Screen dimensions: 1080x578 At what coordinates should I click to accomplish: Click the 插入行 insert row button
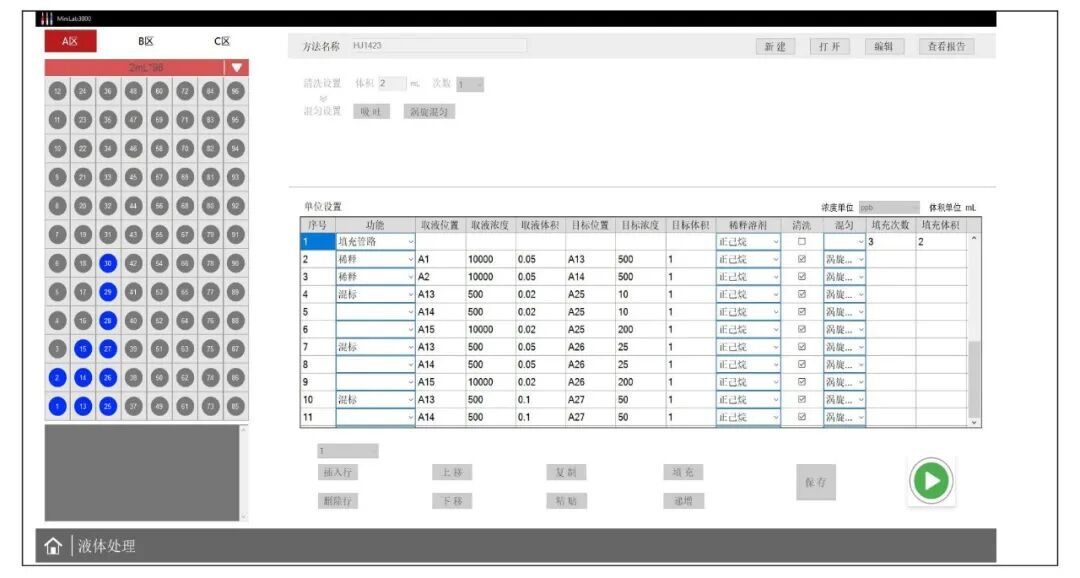click(338, 472)
